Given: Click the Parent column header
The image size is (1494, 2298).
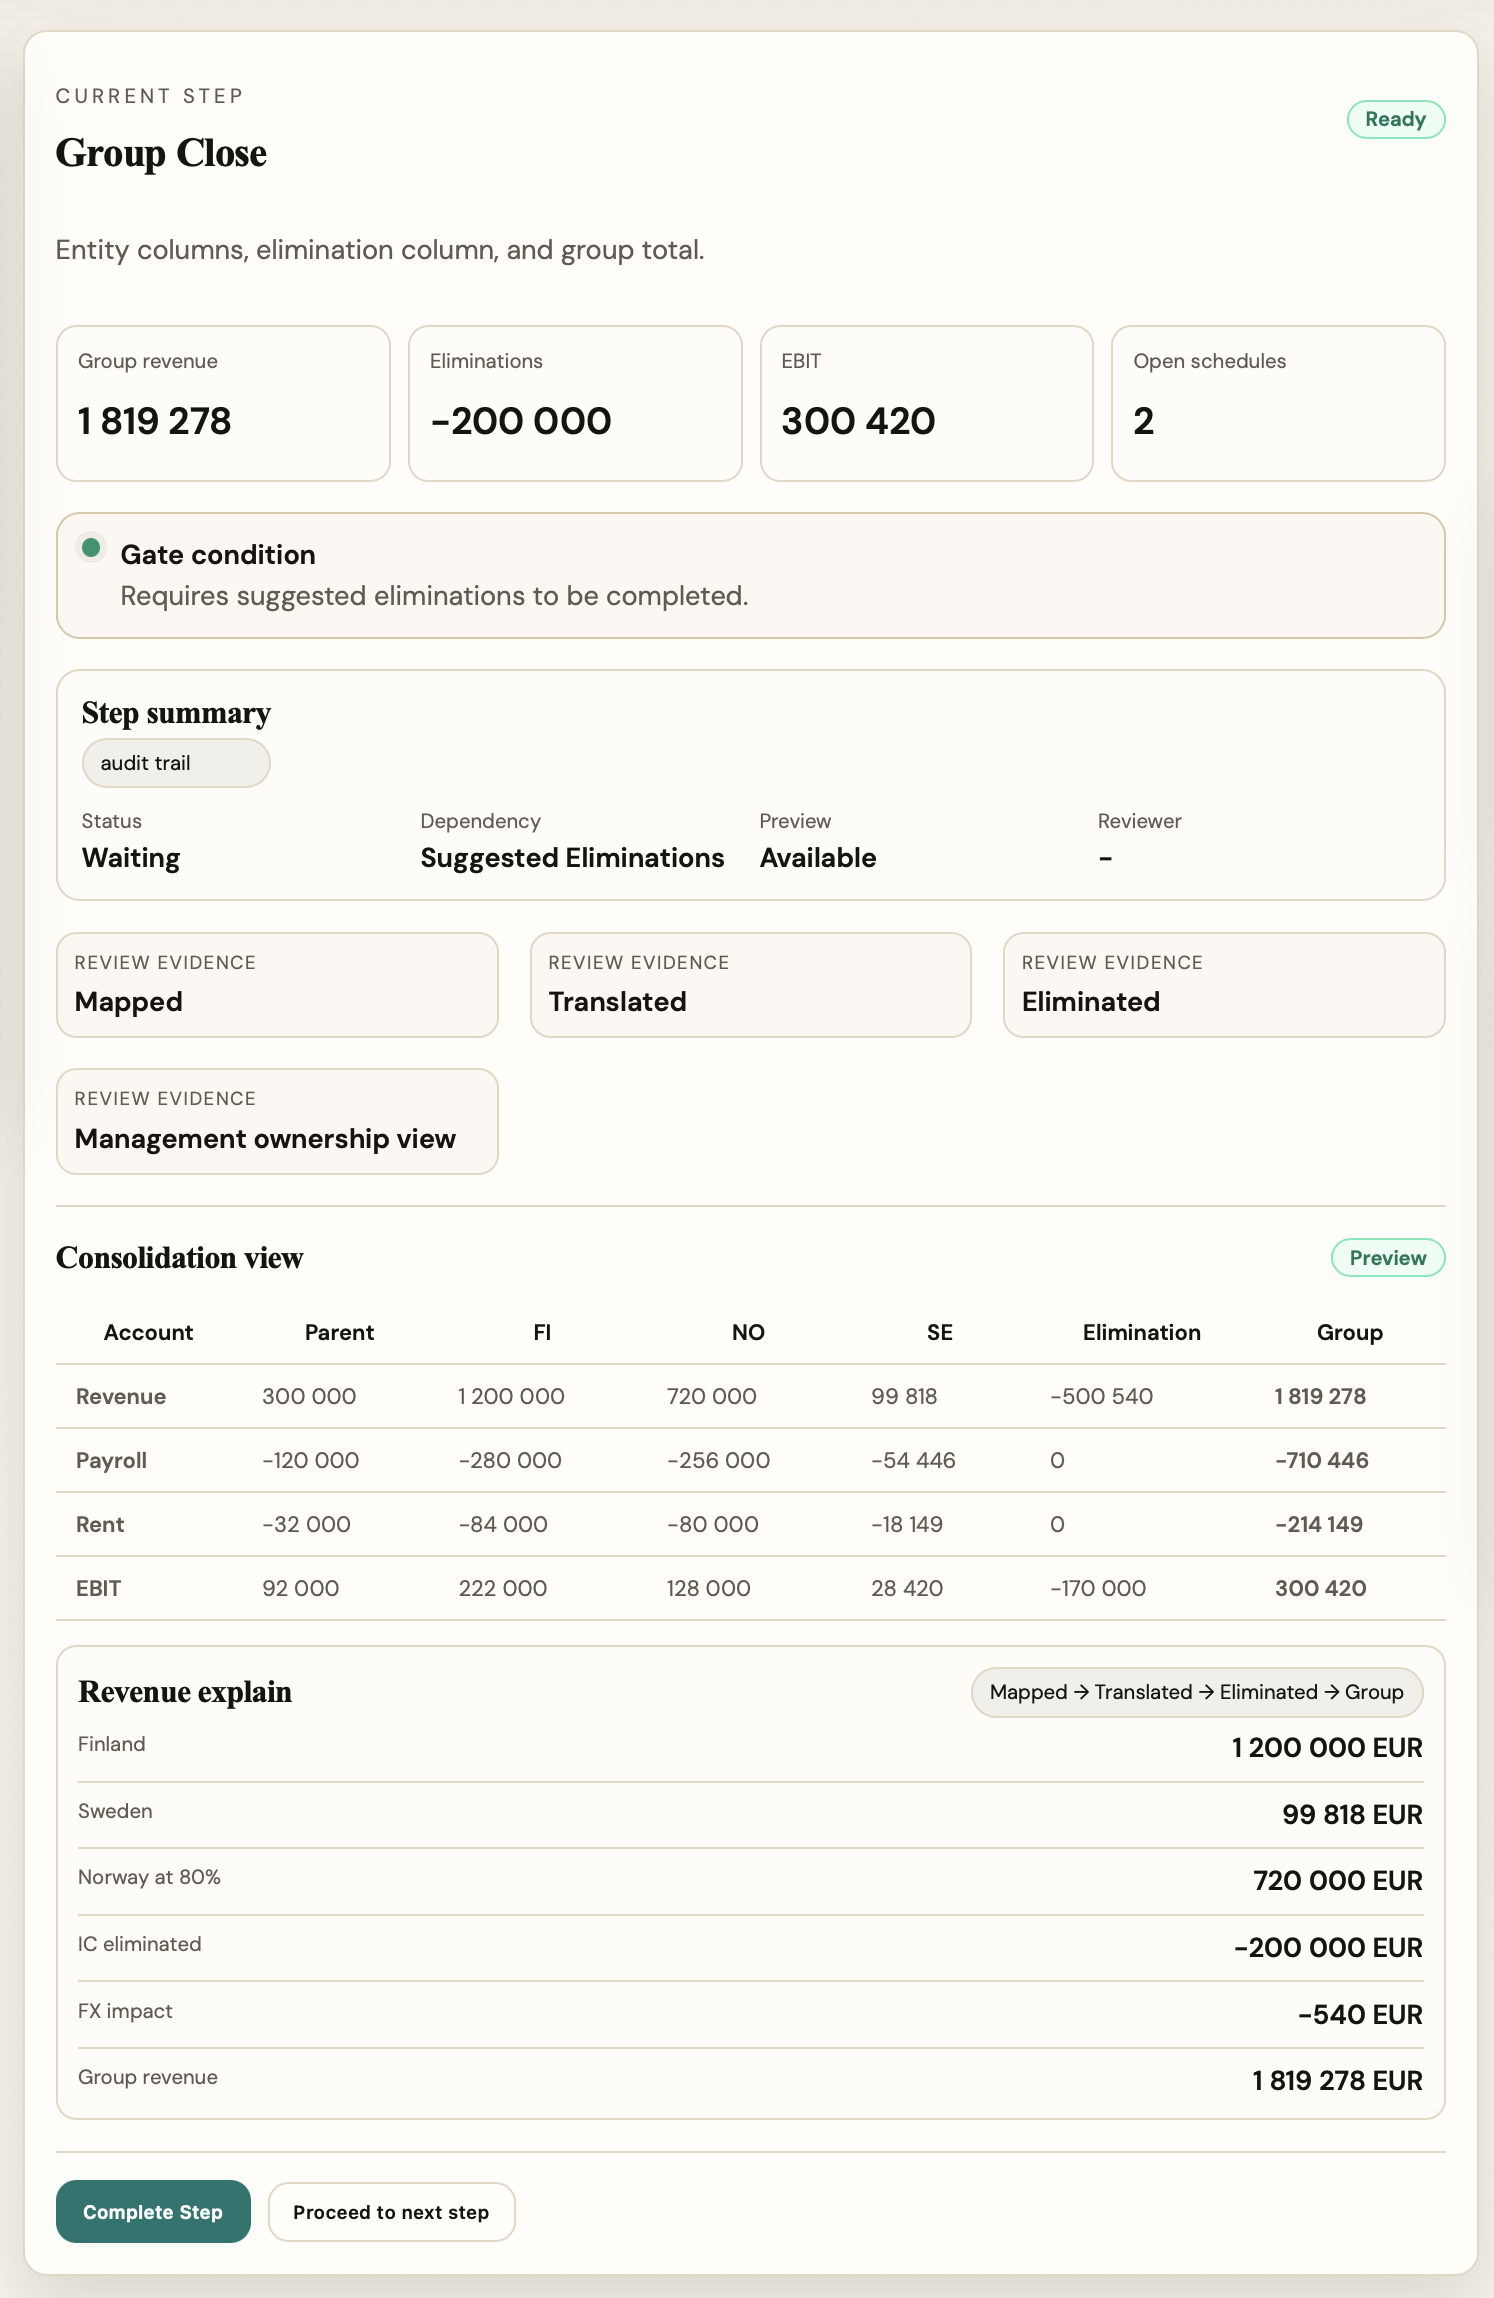Looking at the screenshot, I should (x=339, y=1332).
